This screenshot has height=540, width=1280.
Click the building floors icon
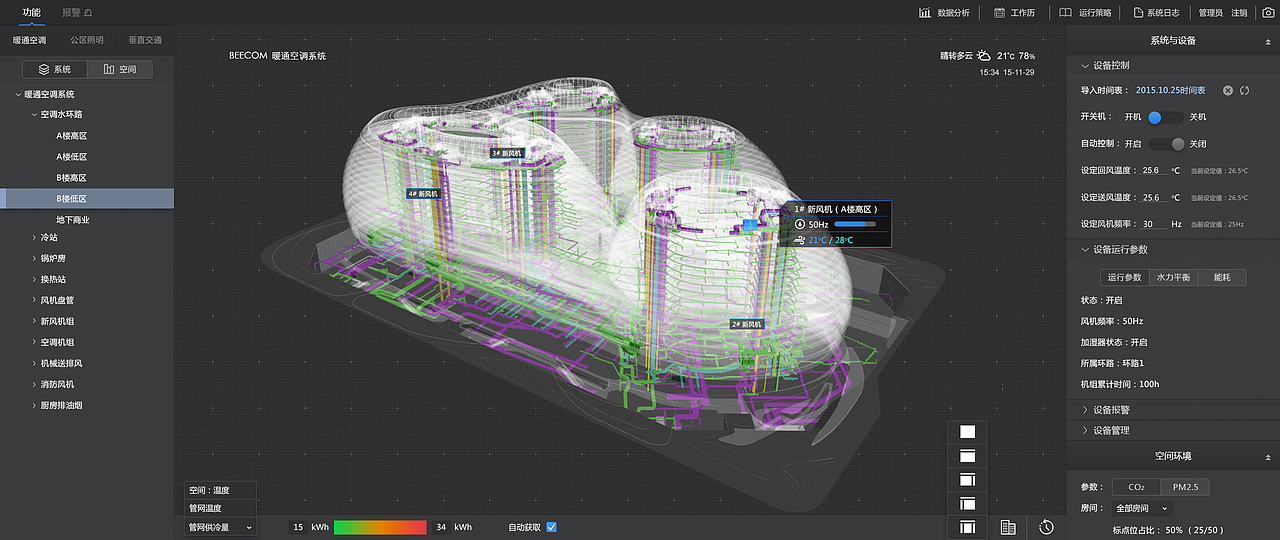click(1008, 527)
